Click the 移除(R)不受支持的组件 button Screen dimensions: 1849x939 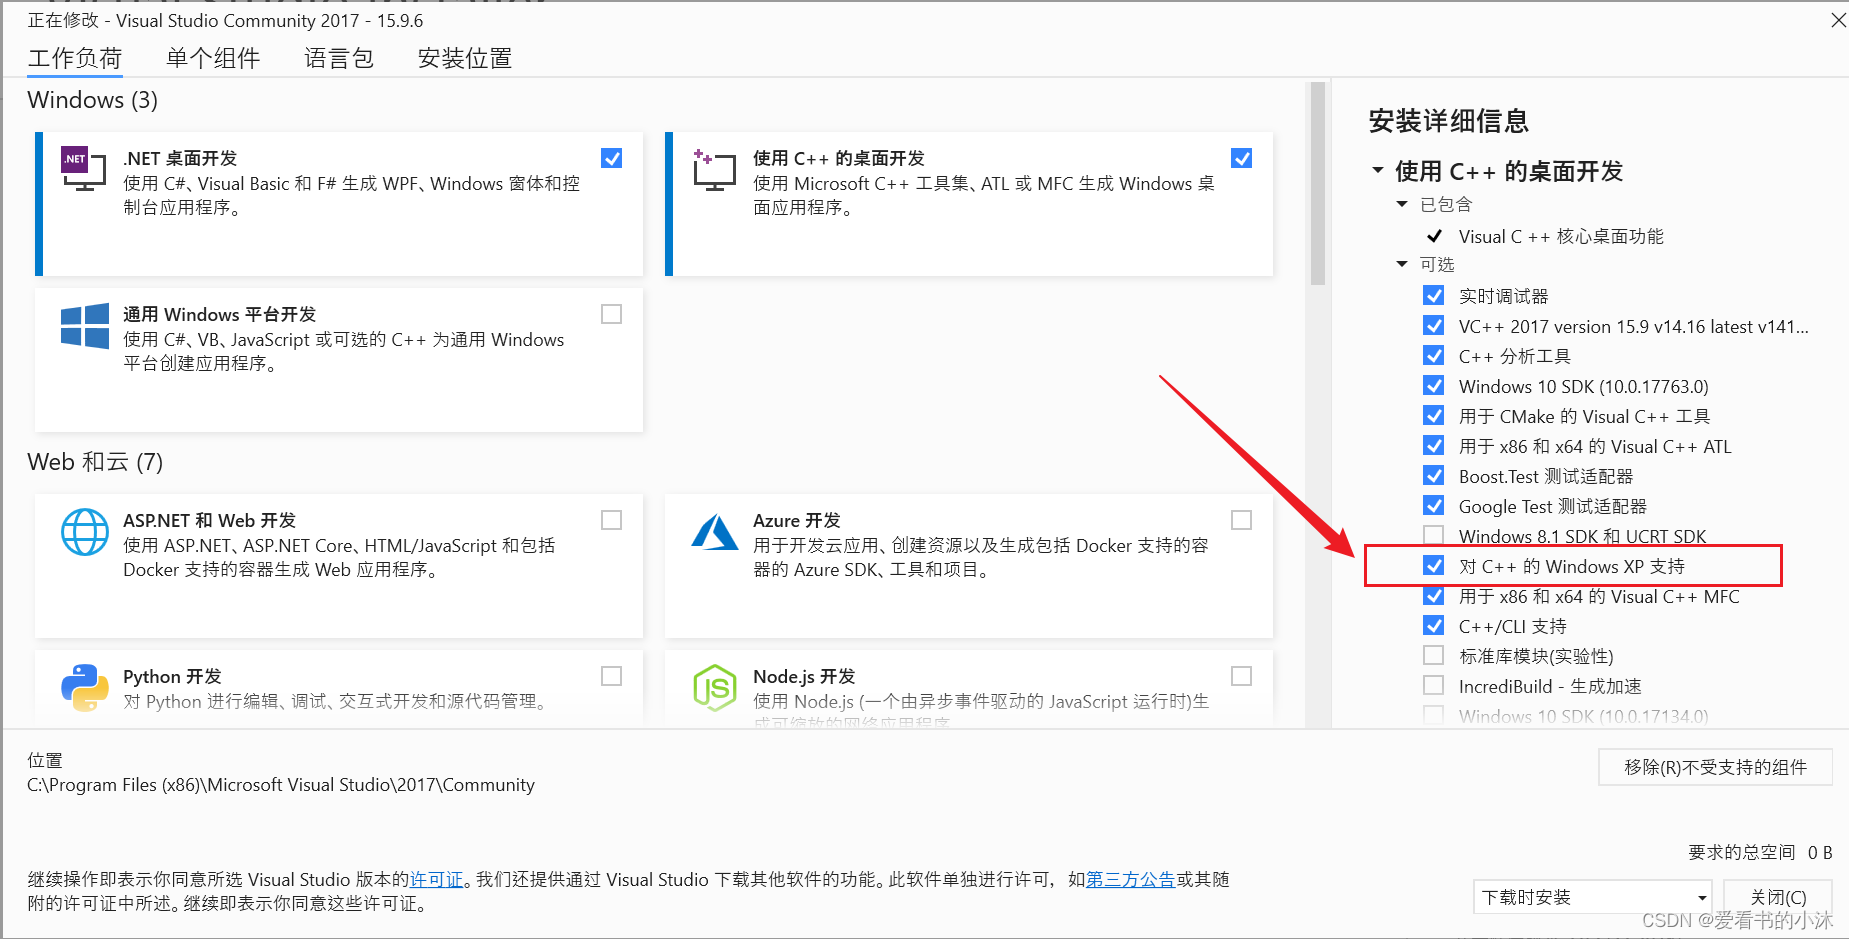pos(1716,767)
